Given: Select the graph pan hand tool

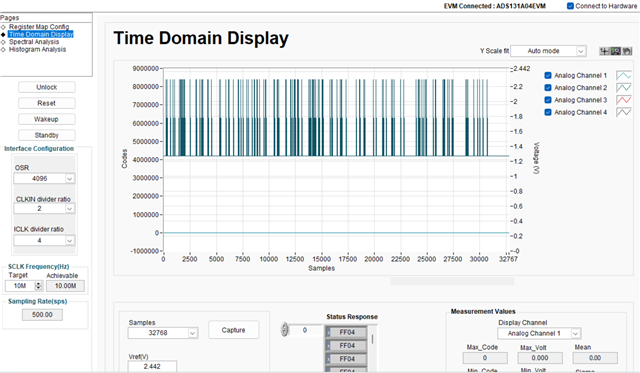Looking at the screenshot, I should 627,51.
